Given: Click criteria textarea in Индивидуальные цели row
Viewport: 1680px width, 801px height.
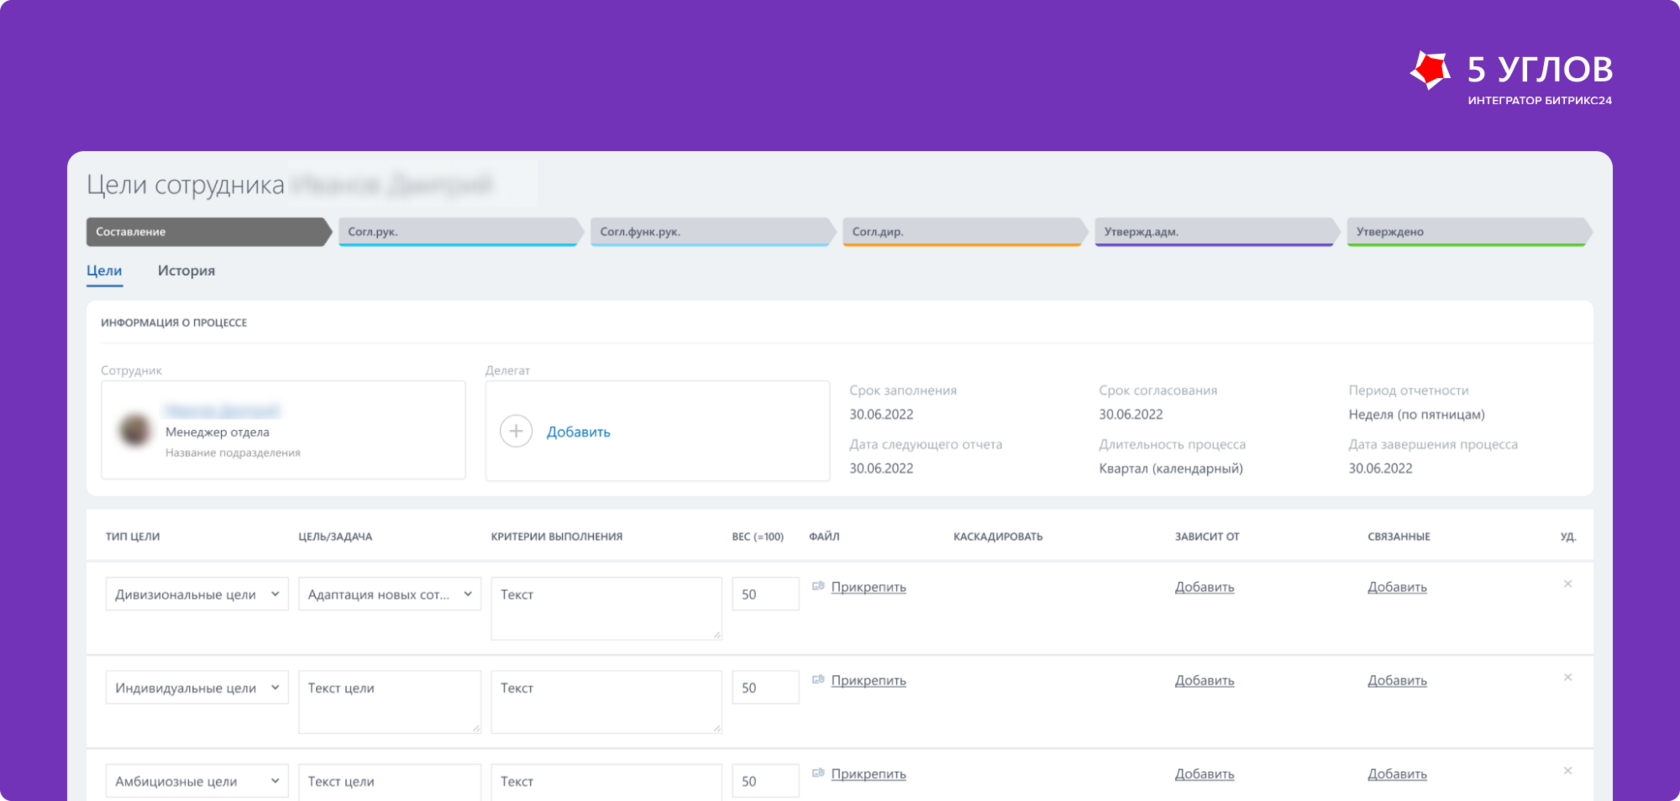Looking at the screenshot, I should [606, 702].
